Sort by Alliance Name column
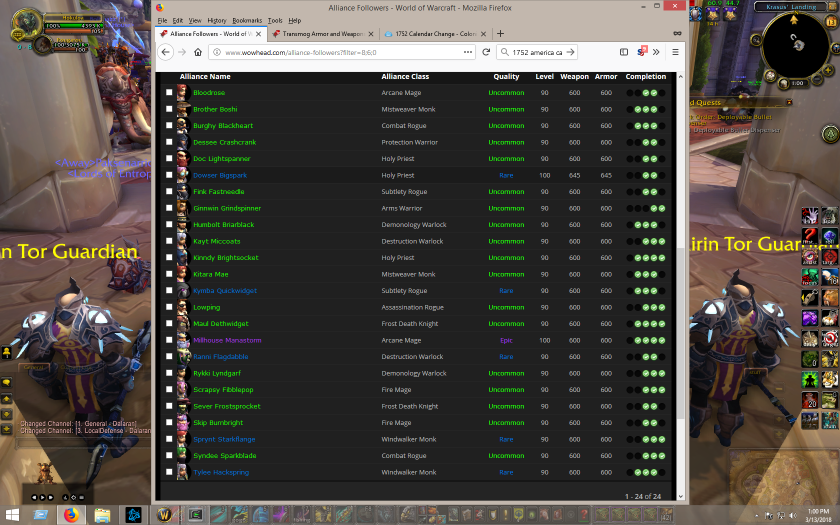The image size is (840, 525). 205,77
